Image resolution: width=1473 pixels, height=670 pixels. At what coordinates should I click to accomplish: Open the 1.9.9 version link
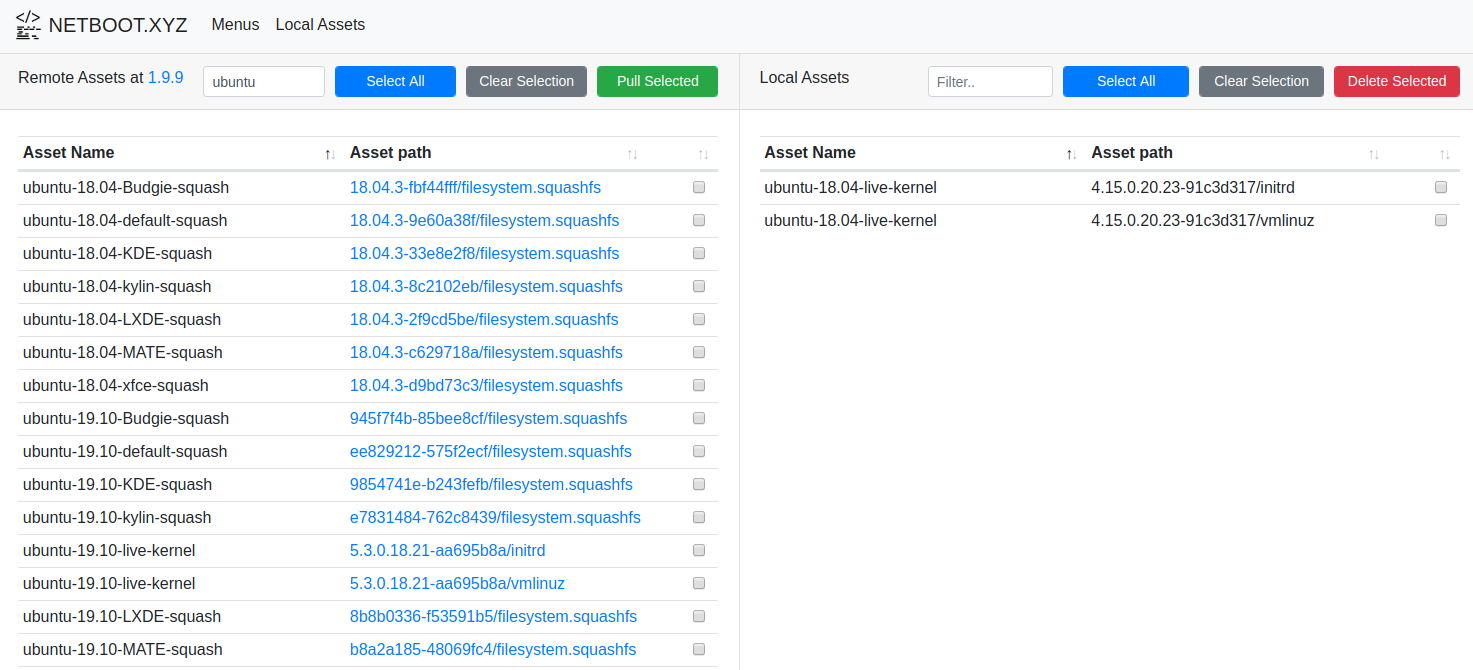point(166,77)
